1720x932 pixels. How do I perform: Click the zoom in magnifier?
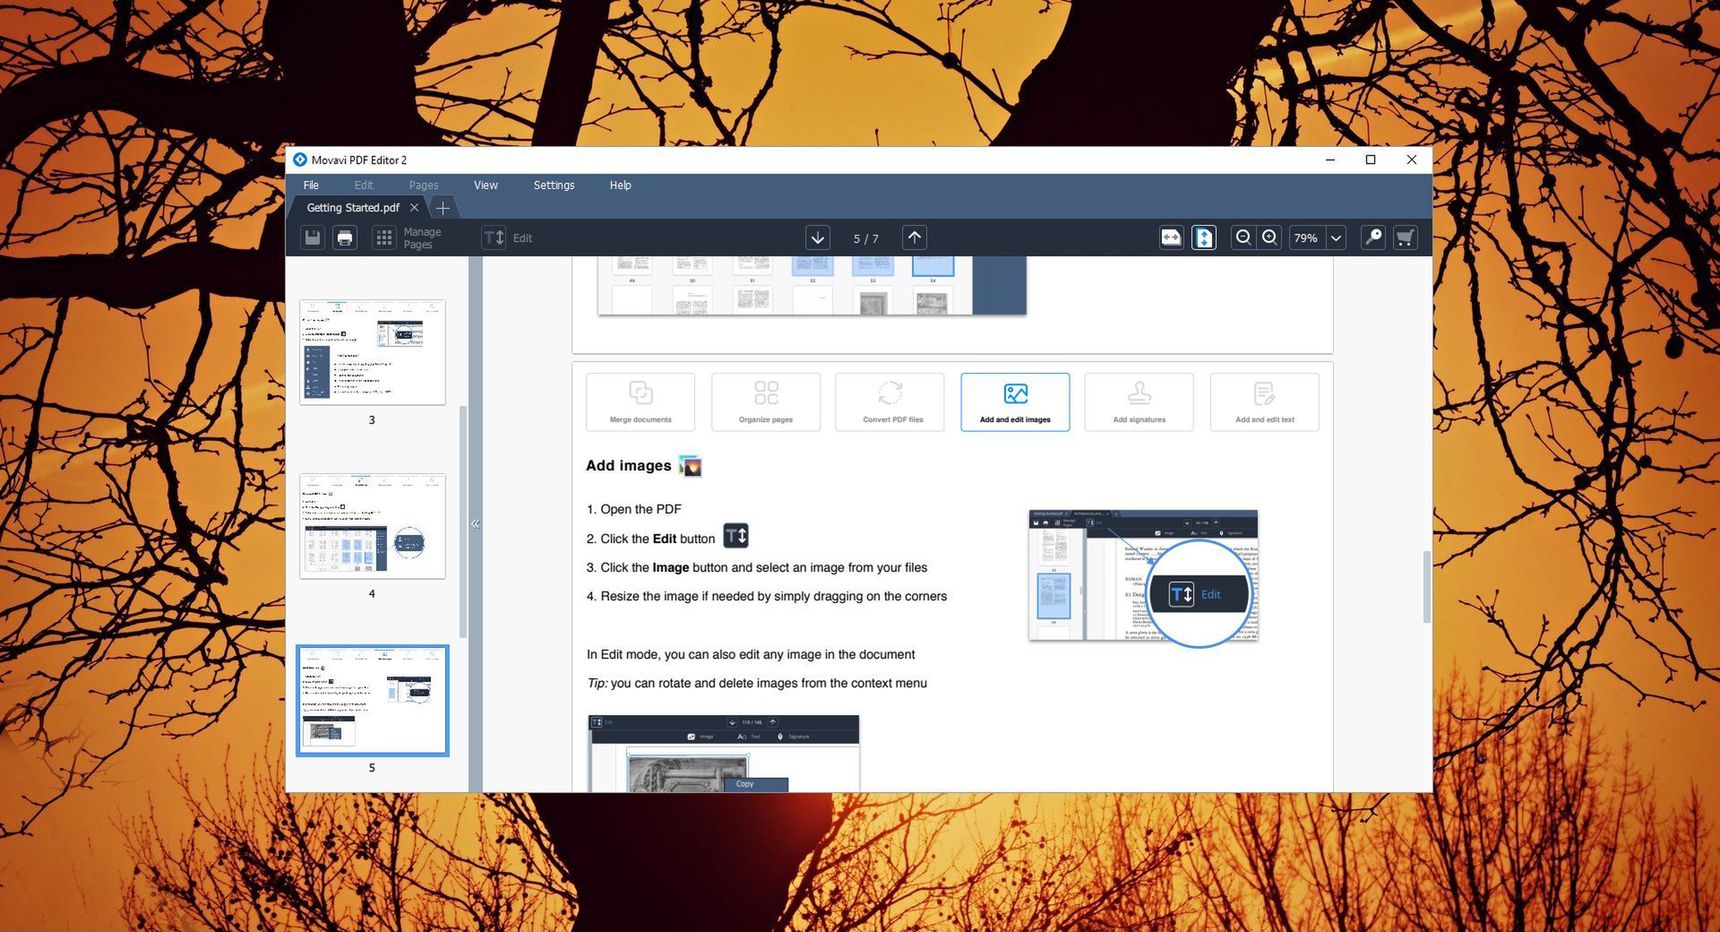click(x=1270, y=238)
